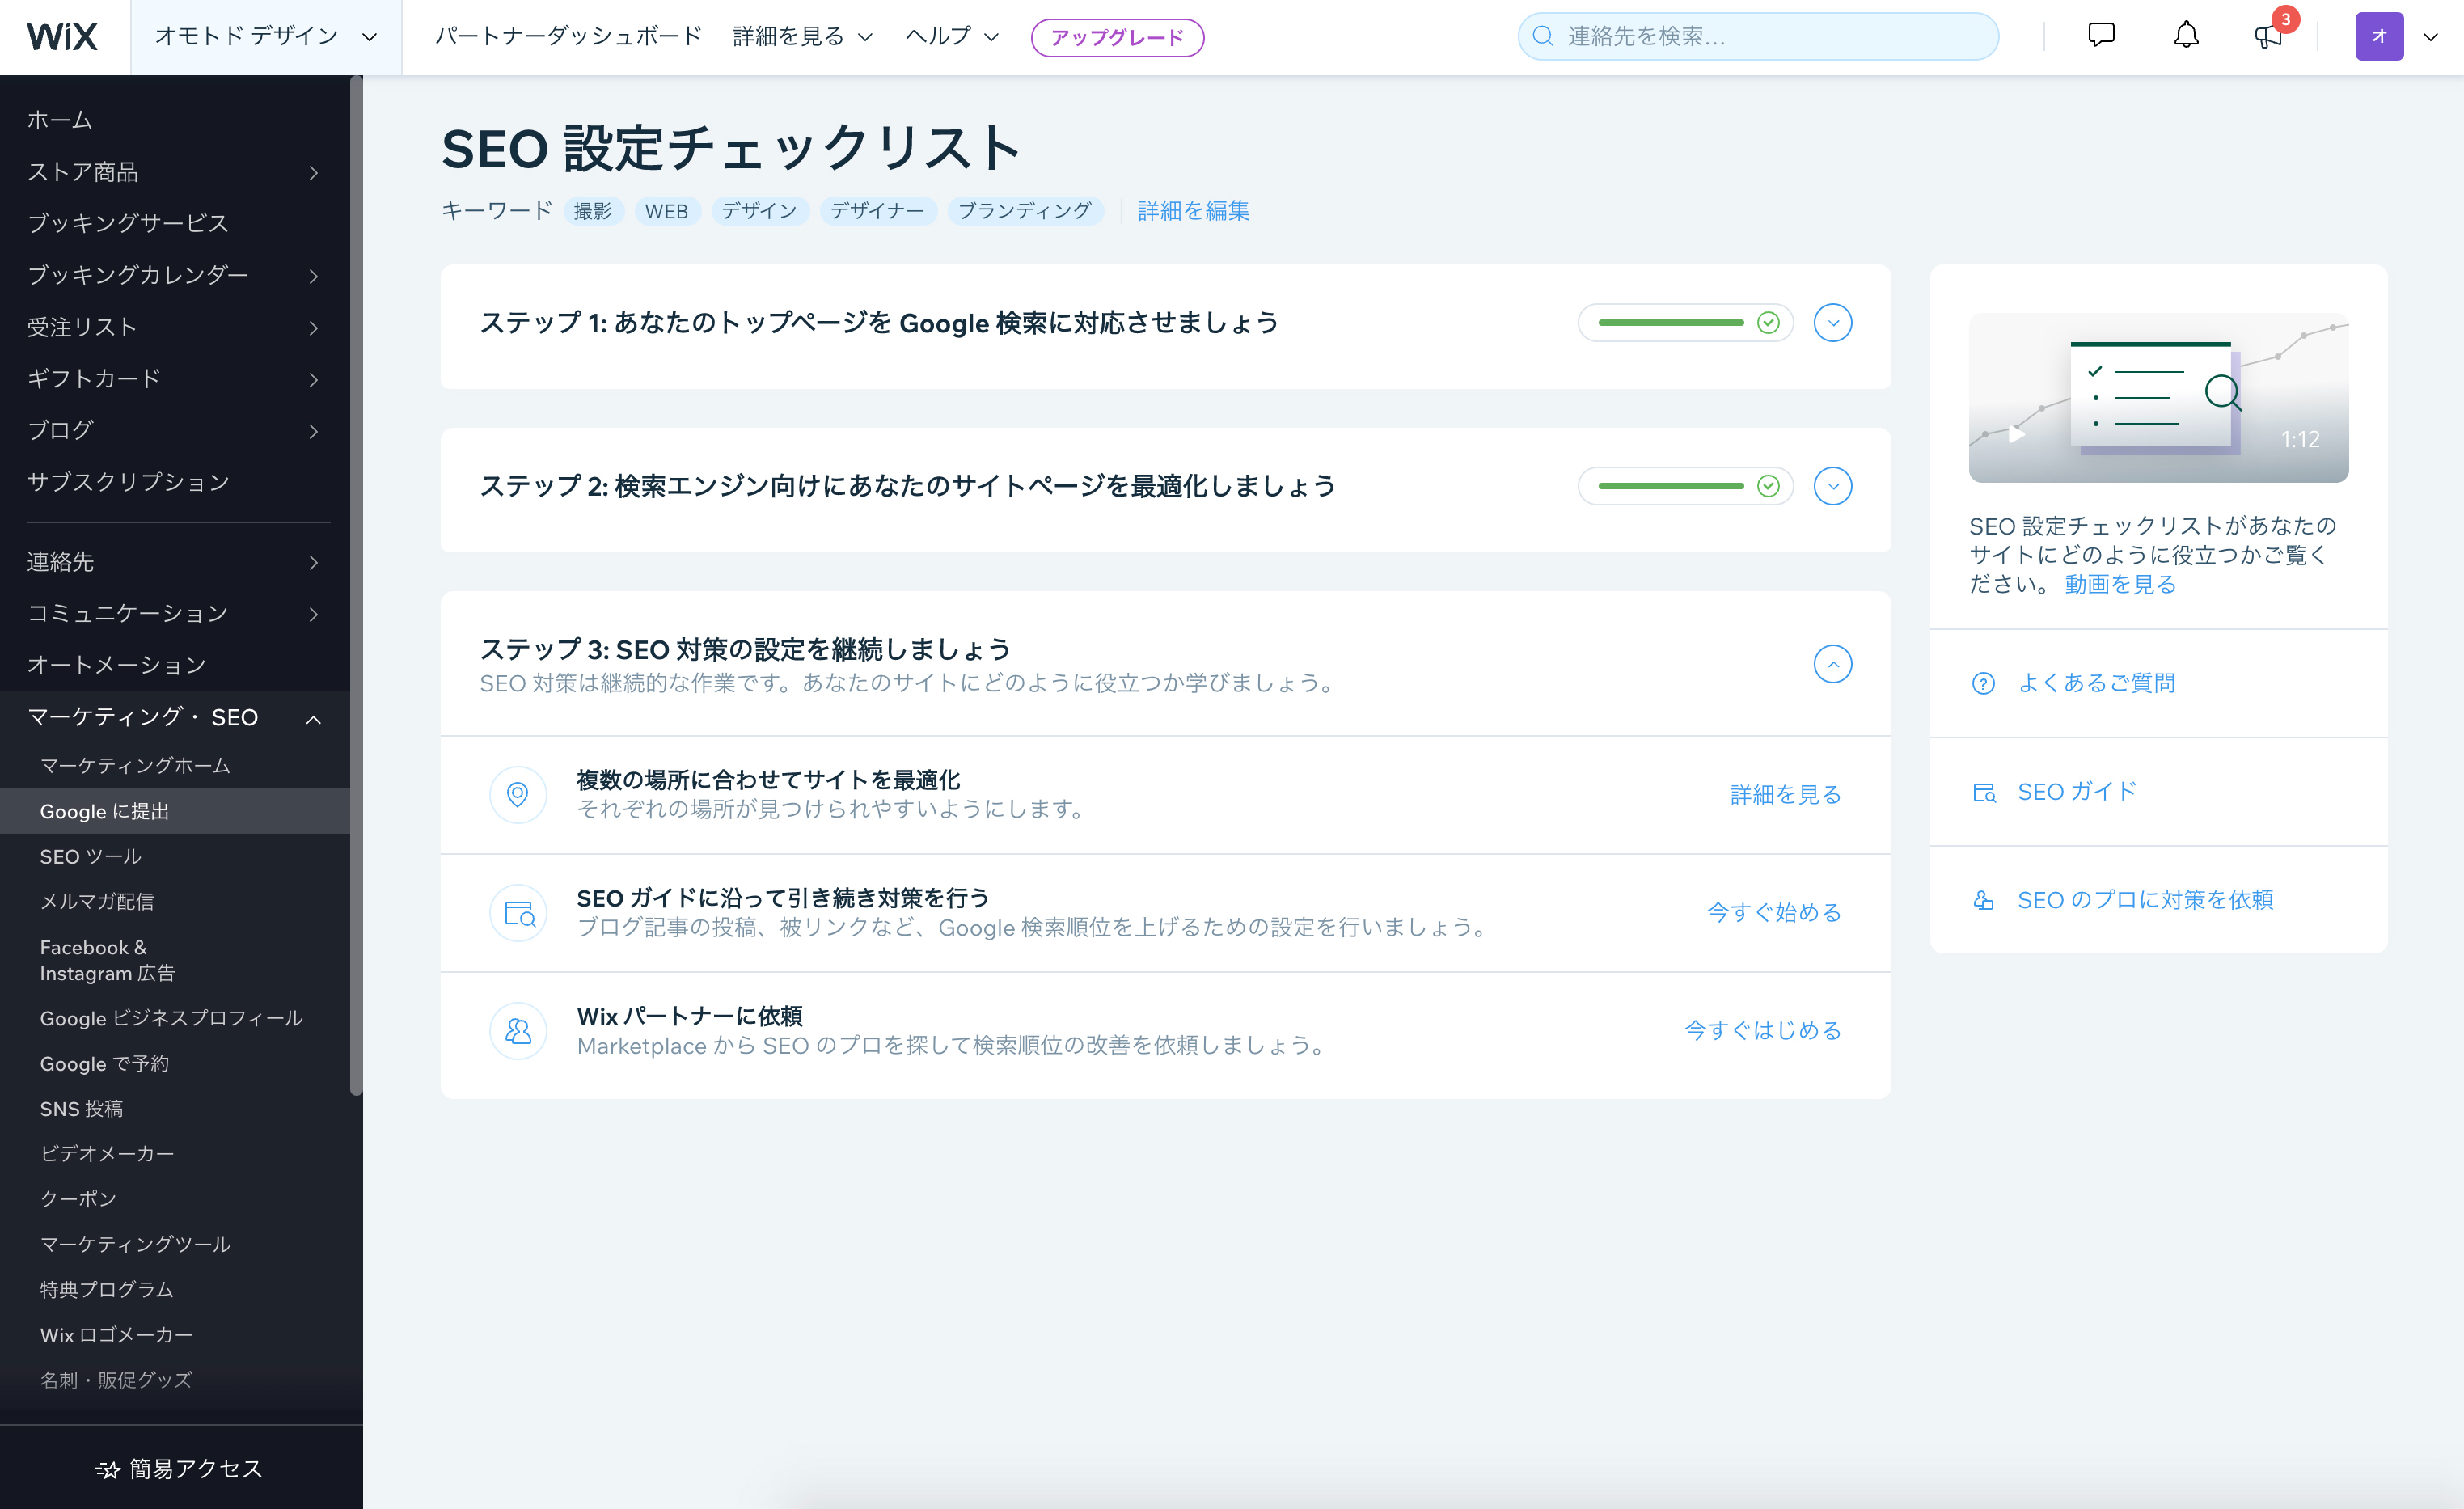Click the purple user avatar
Viewport: 2464px width, 1509px height.
2378,37
